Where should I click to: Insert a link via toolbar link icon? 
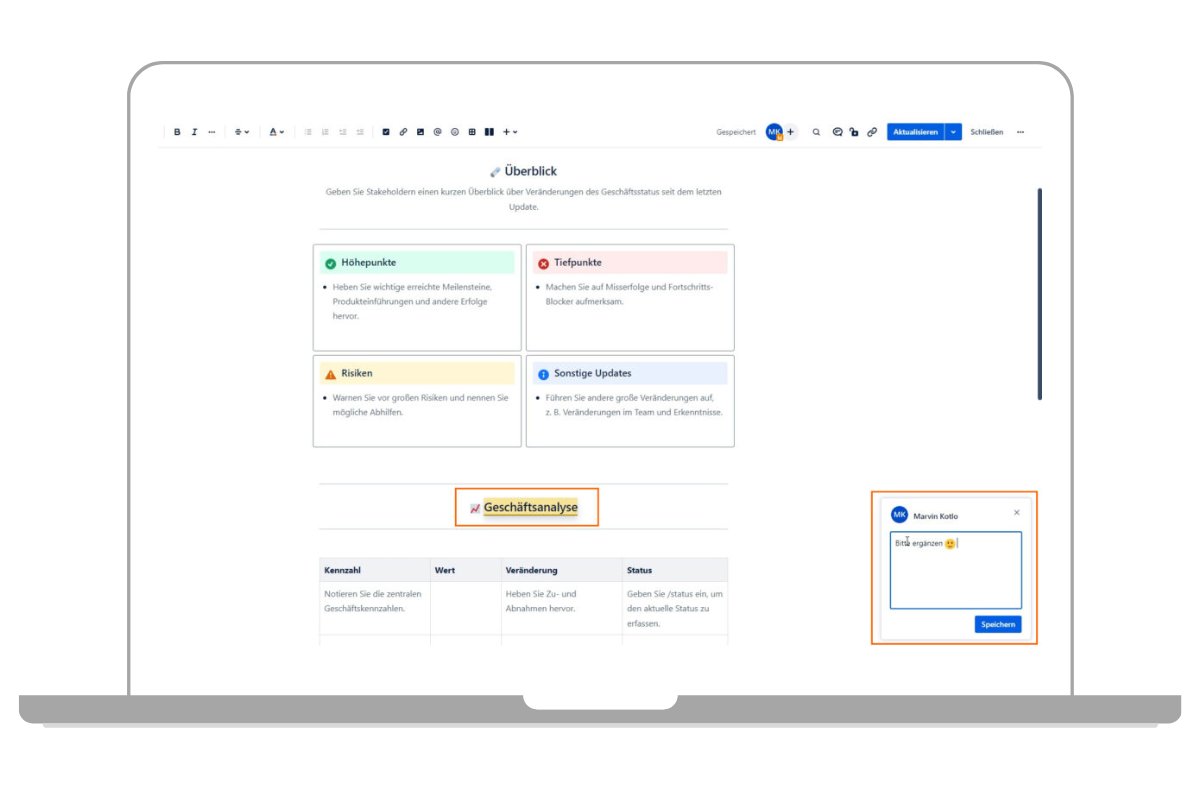pos(403,132)
